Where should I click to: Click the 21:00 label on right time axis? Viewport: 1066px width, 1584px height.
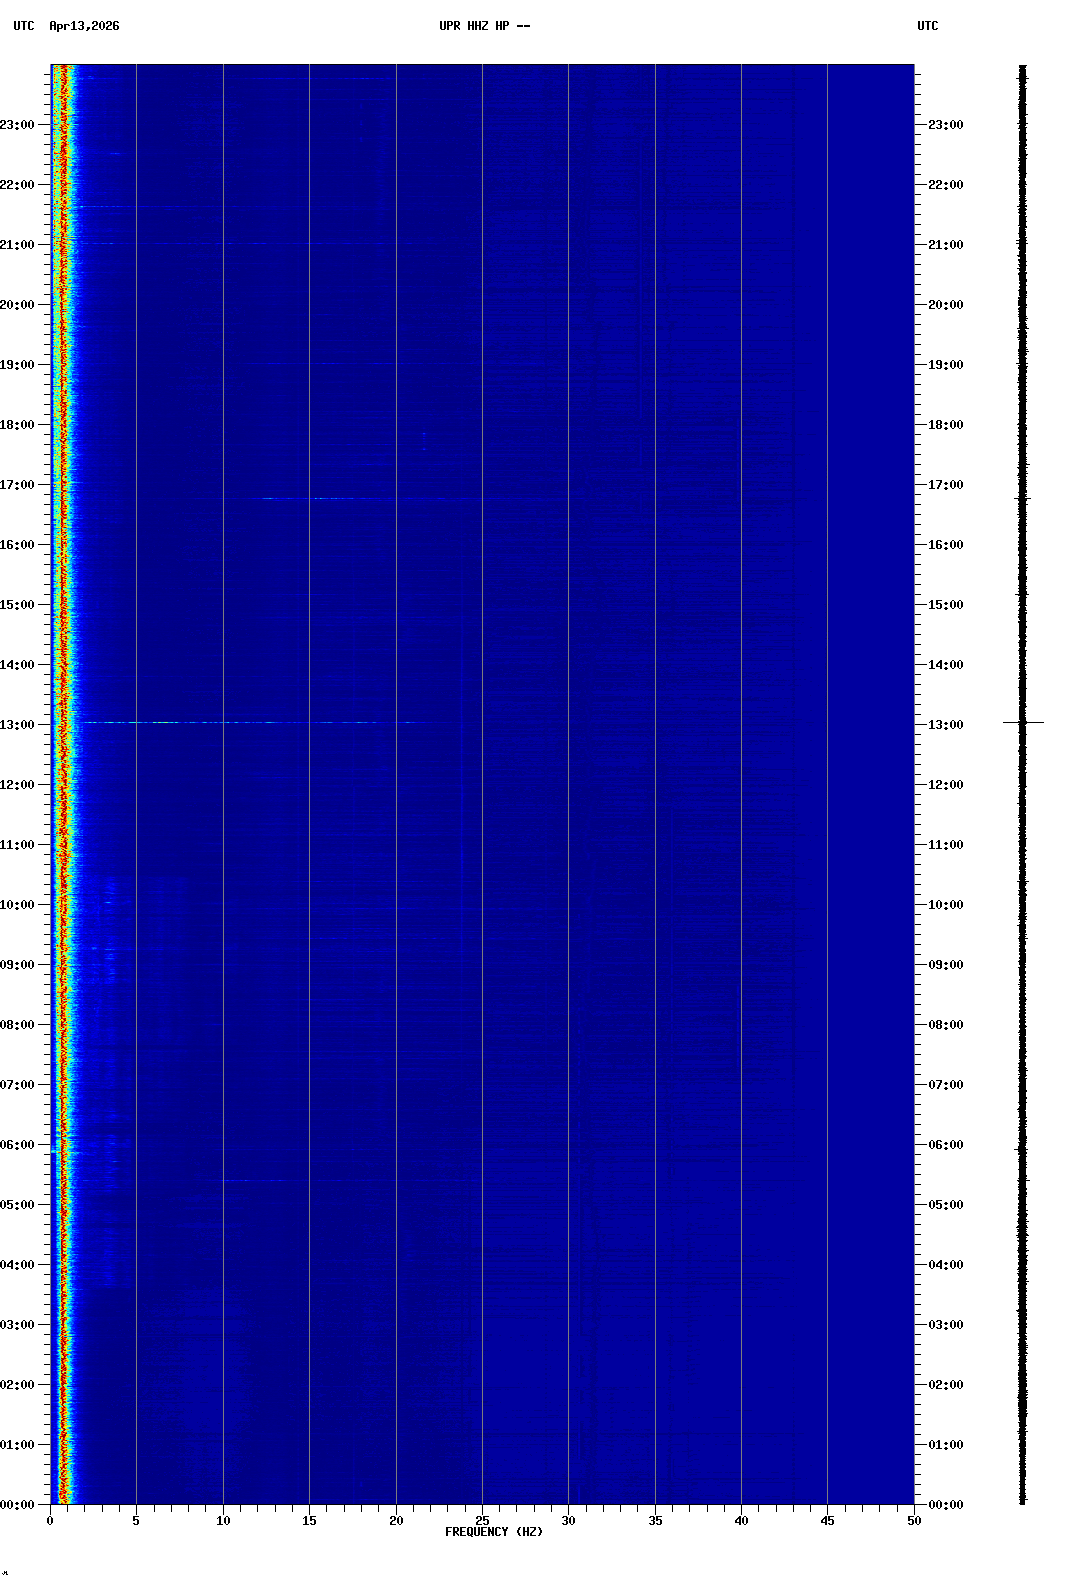pos(945,245)
